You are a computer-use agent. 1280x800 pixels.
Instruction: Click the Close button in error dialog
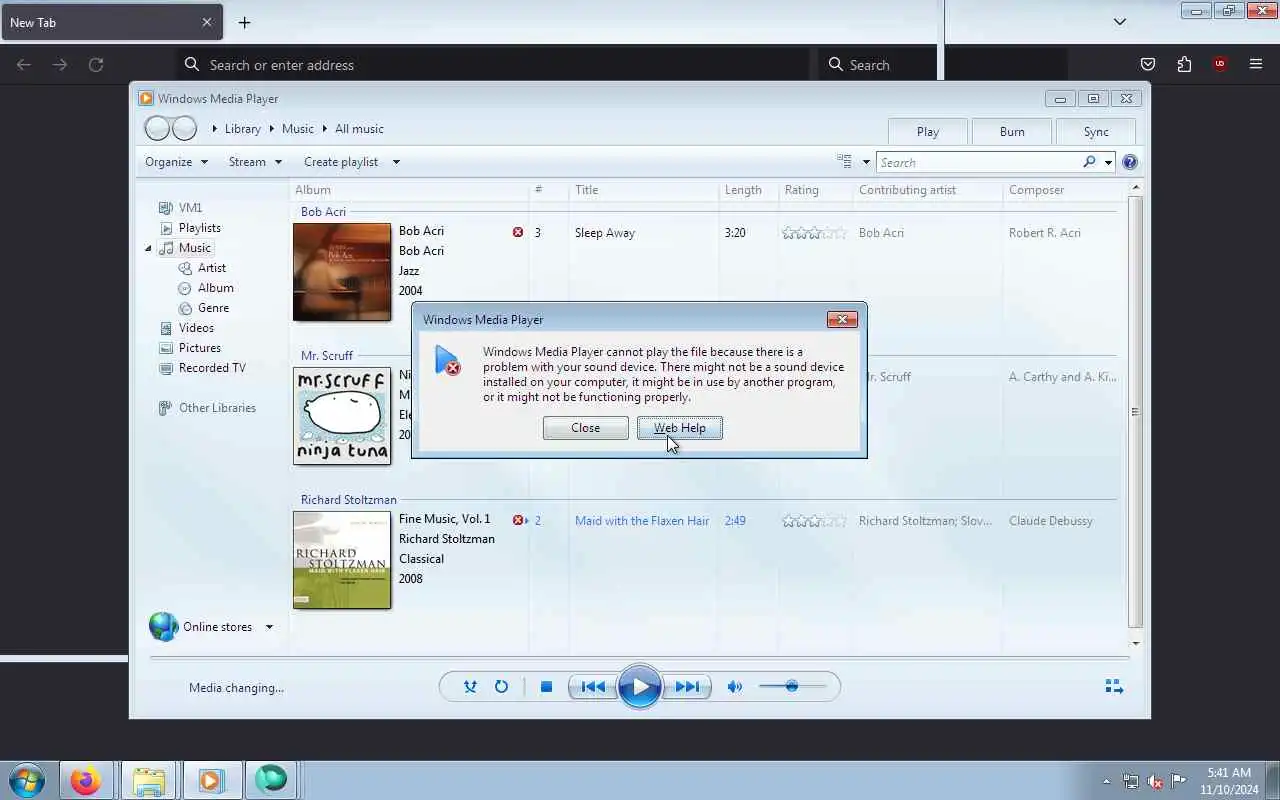point(585,428)
